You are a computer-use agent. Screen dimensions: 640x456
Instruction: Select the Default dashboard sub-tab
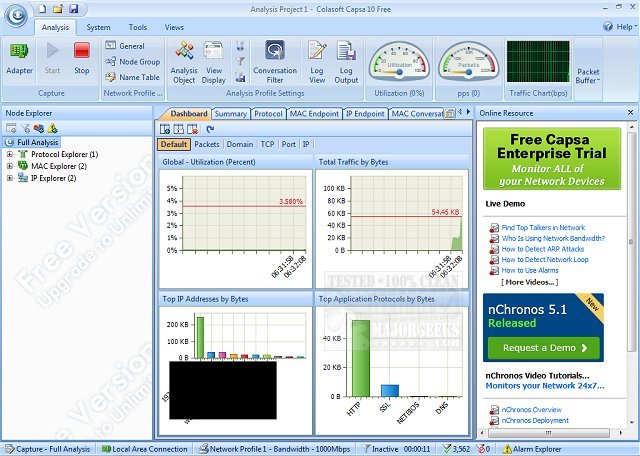click(x=173, y=144)
